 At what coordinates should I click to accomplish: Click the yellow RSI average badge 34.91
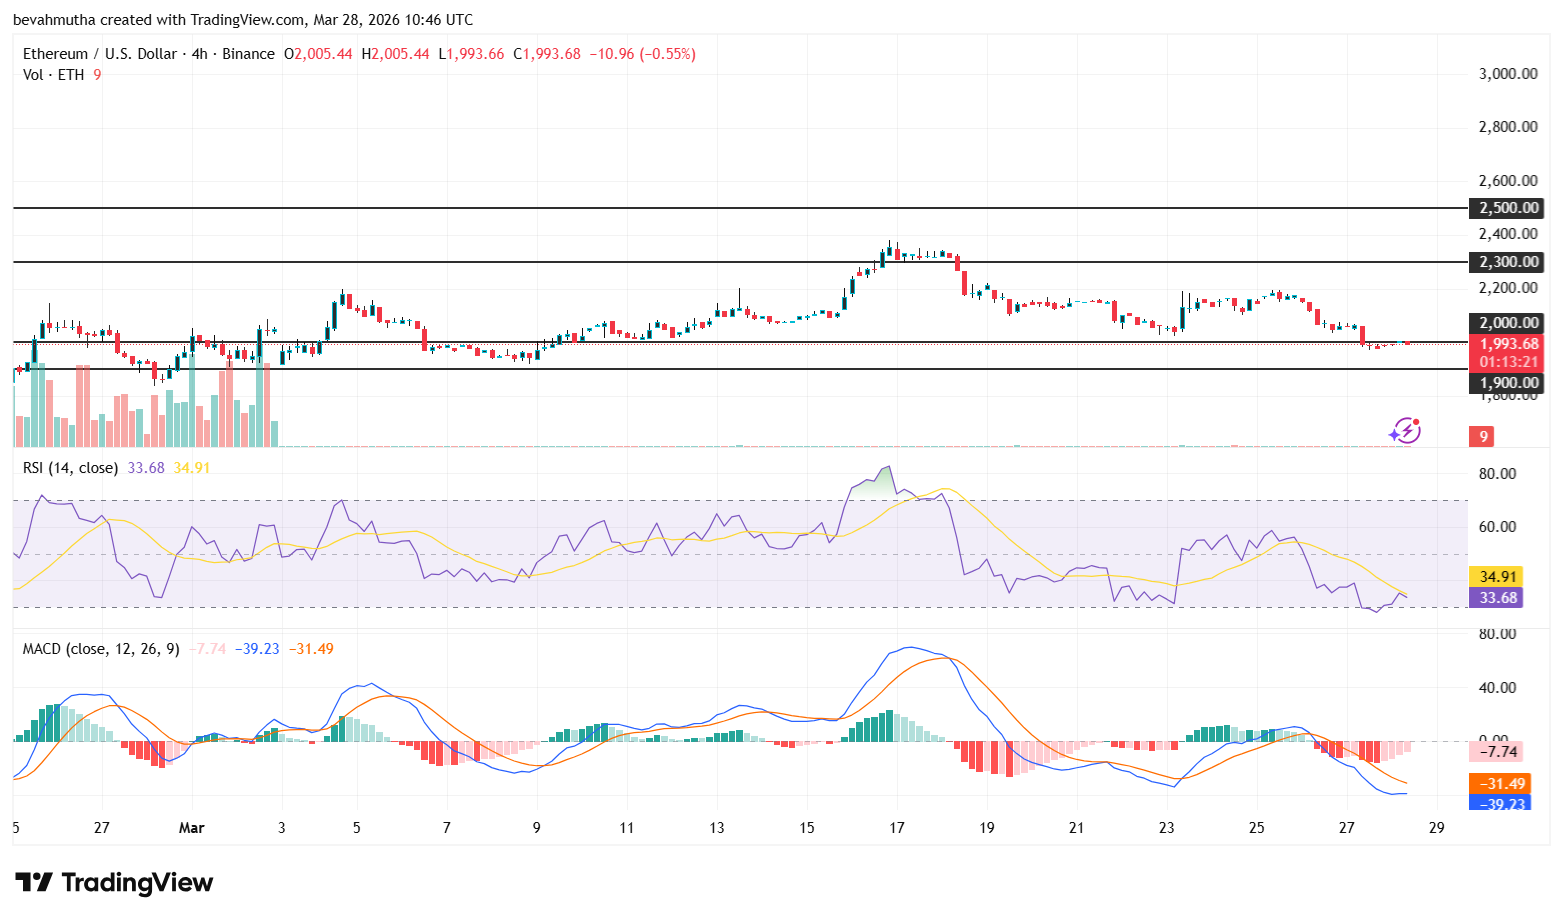pyautogui.click(x=1497, y=576)
